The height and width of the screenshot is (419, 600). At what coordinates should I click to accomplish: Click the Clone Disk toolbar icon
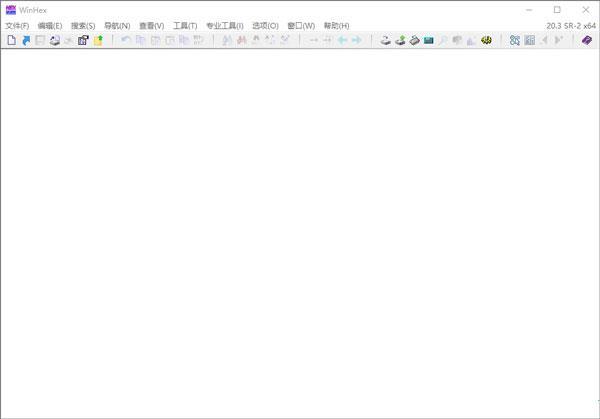click(x=400, y=41)
